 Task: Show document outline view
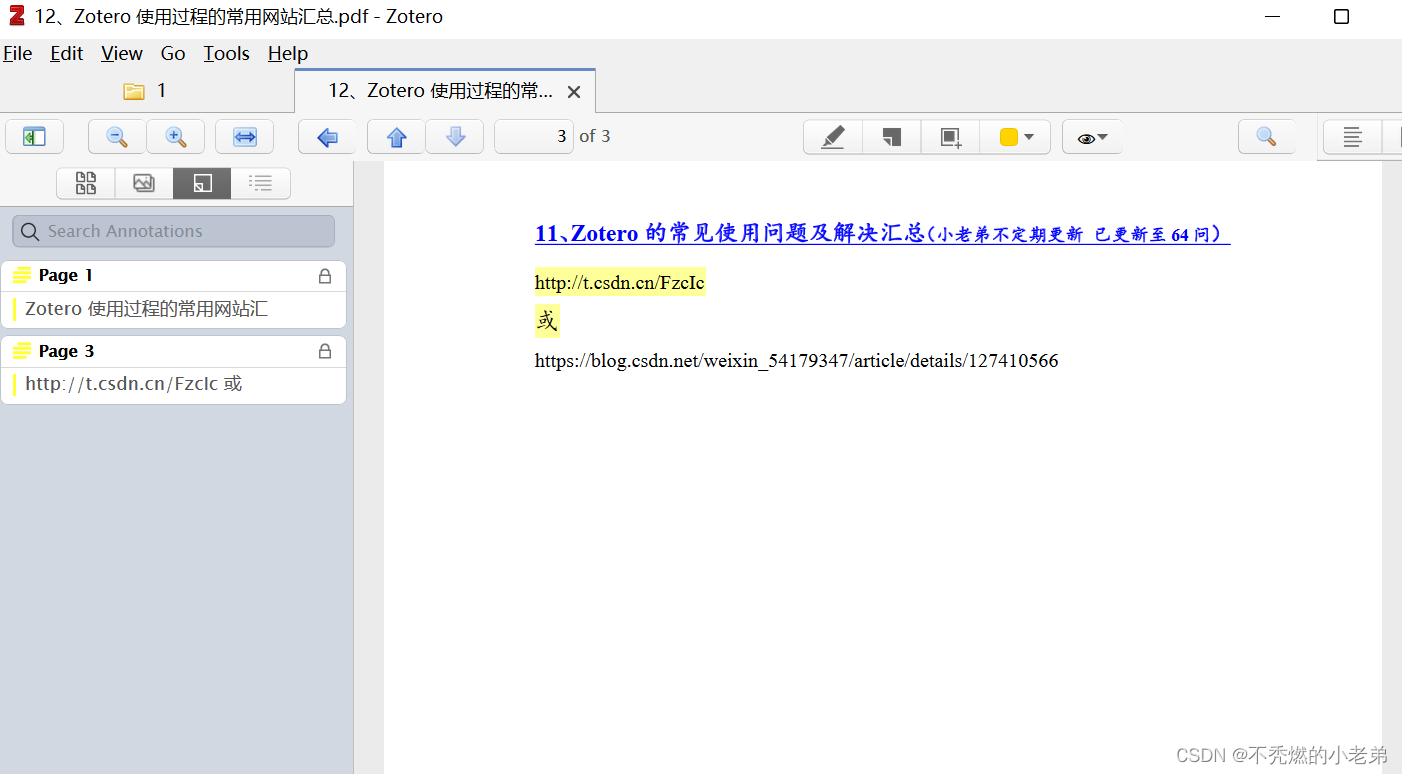261,183
